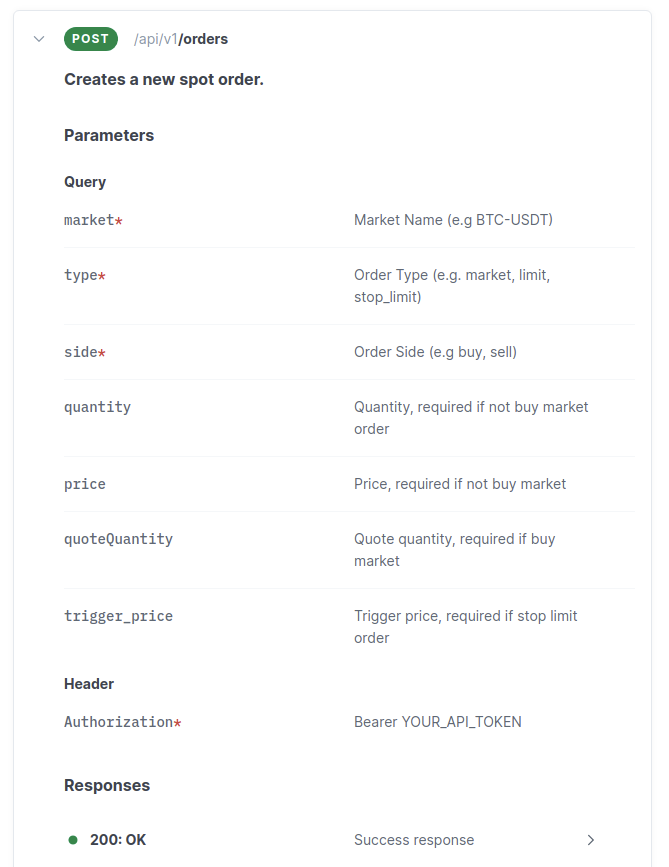
Task: Click the Authorization header name
Action: 118,722
